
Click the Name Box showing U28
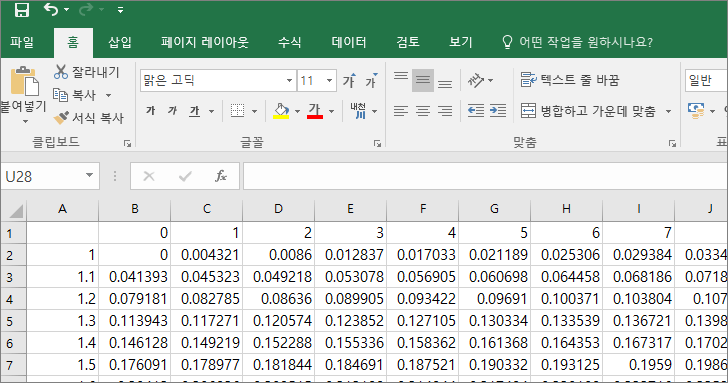click(42, 176)
